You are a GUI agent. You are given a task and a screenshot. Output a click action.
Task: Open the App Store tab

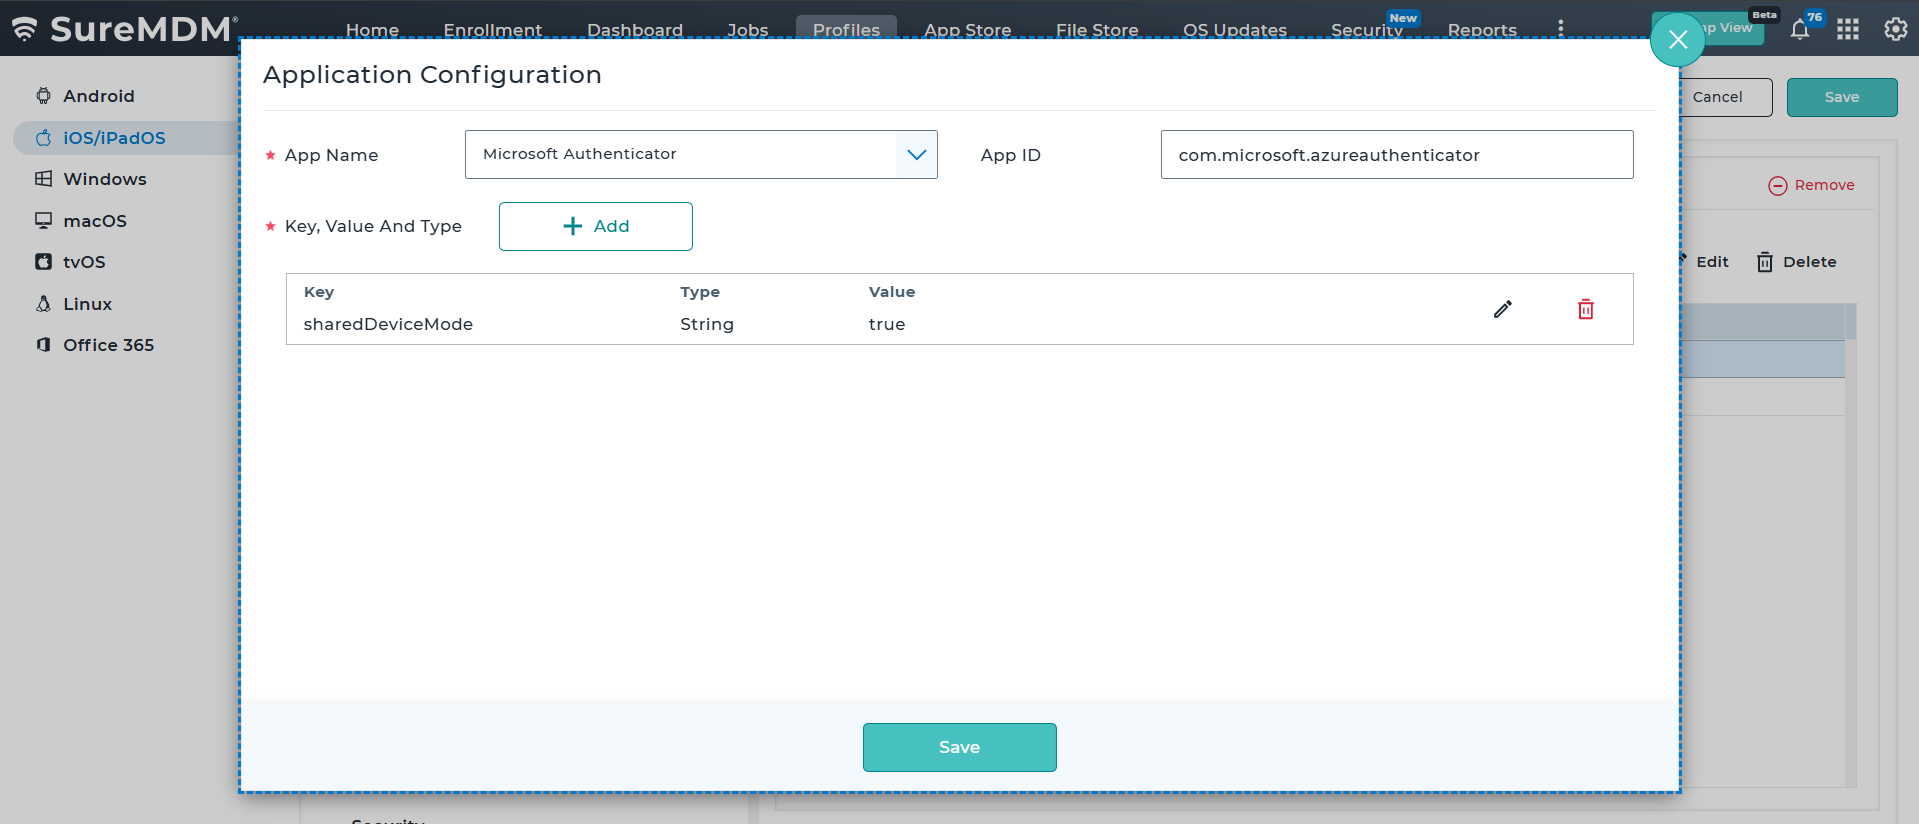(x=968, y=29)
